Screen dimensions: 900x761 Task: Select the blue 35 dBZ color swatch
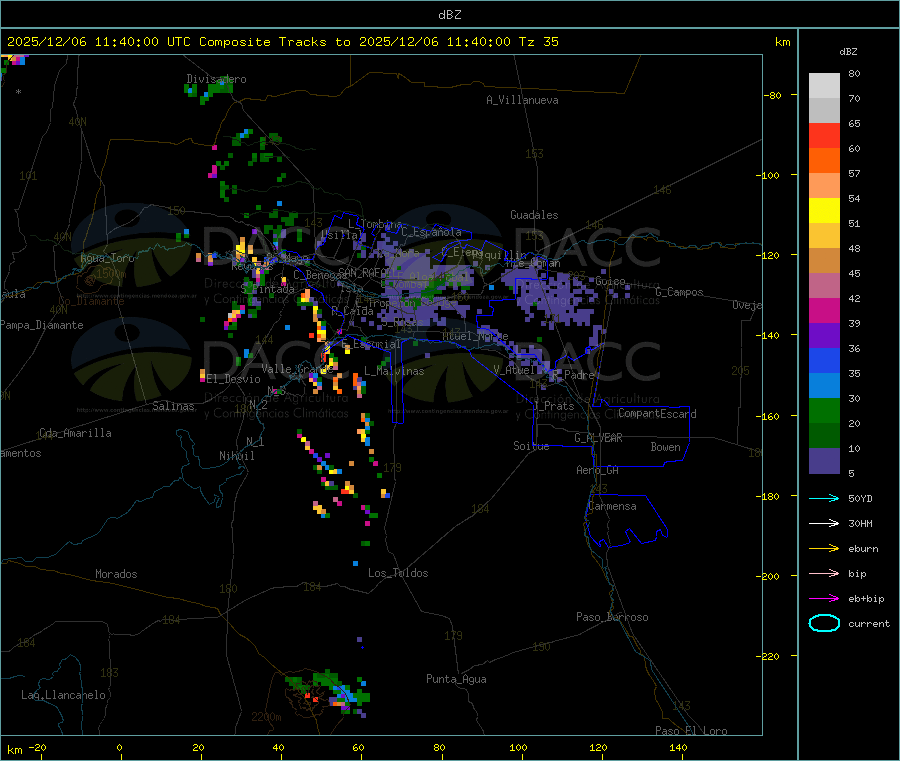pyautogui.click(x=824, y=360)
